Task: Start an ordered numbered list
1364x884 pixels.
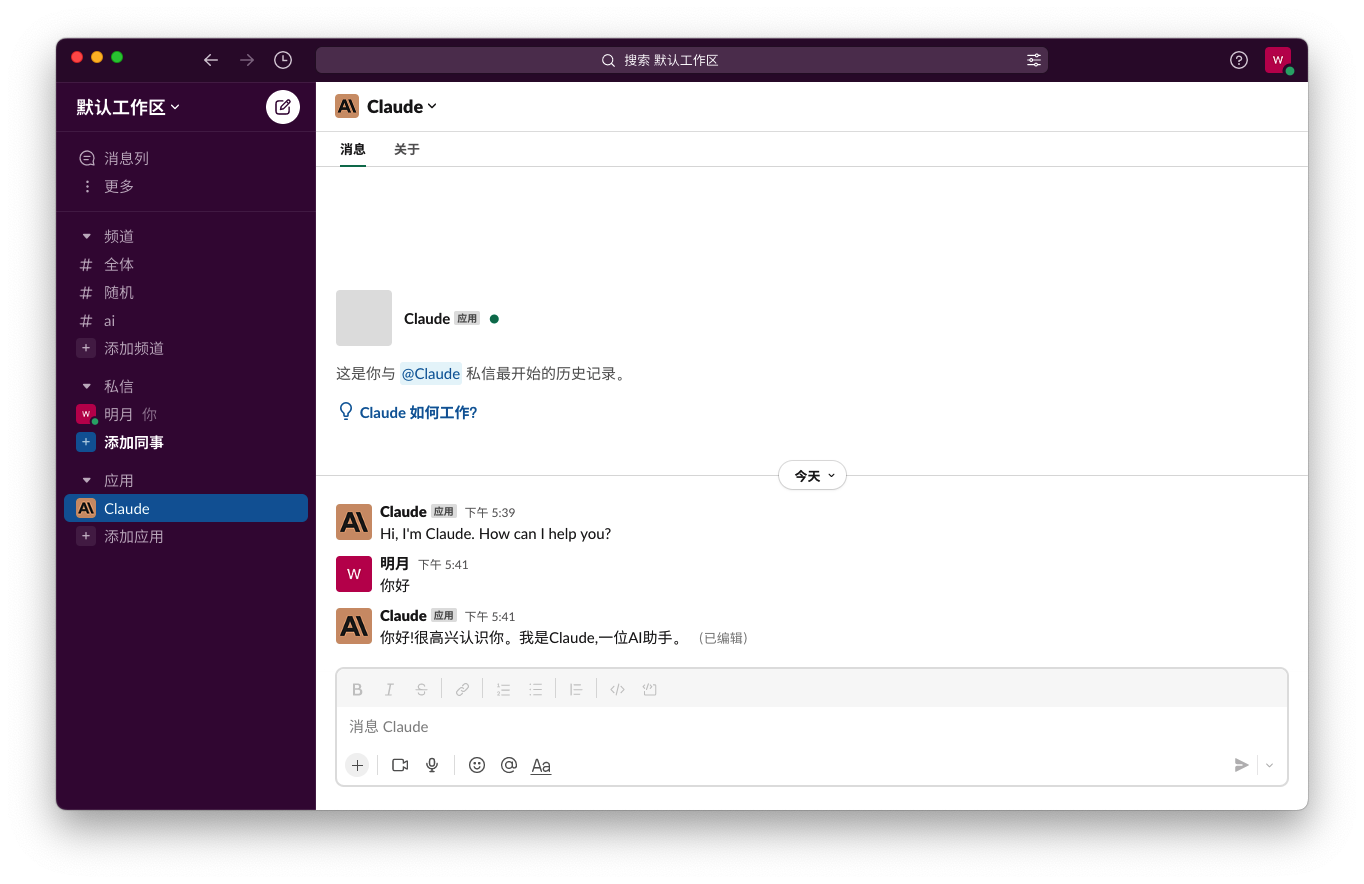Action: [x=503, y=689]
